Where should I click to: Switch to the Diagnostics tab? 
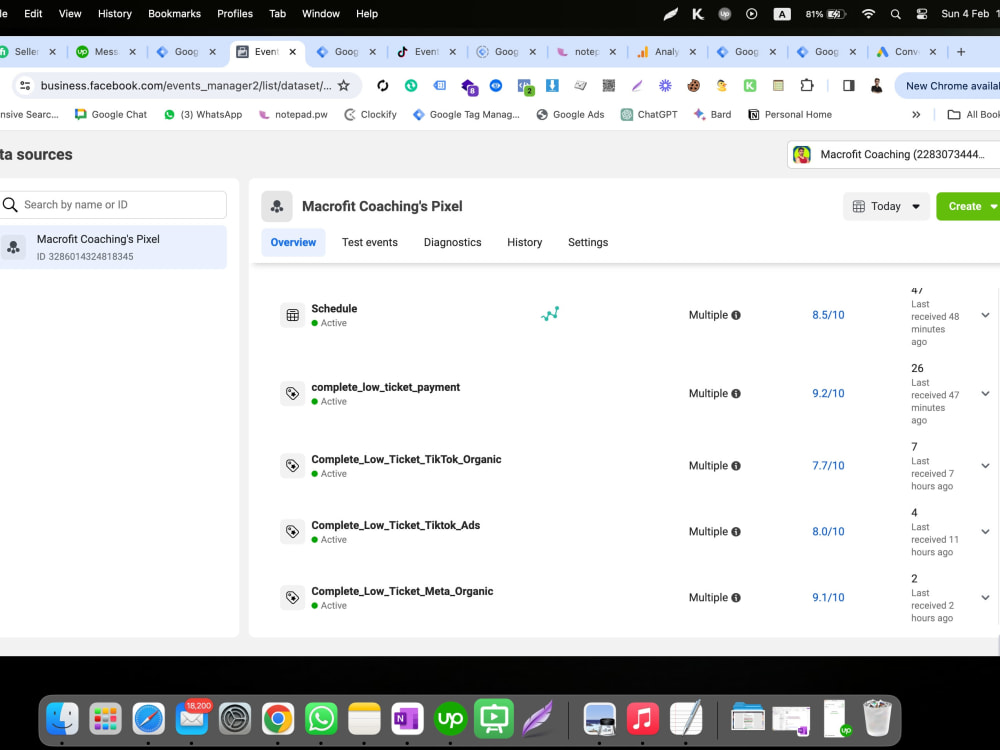coord(452,242)
